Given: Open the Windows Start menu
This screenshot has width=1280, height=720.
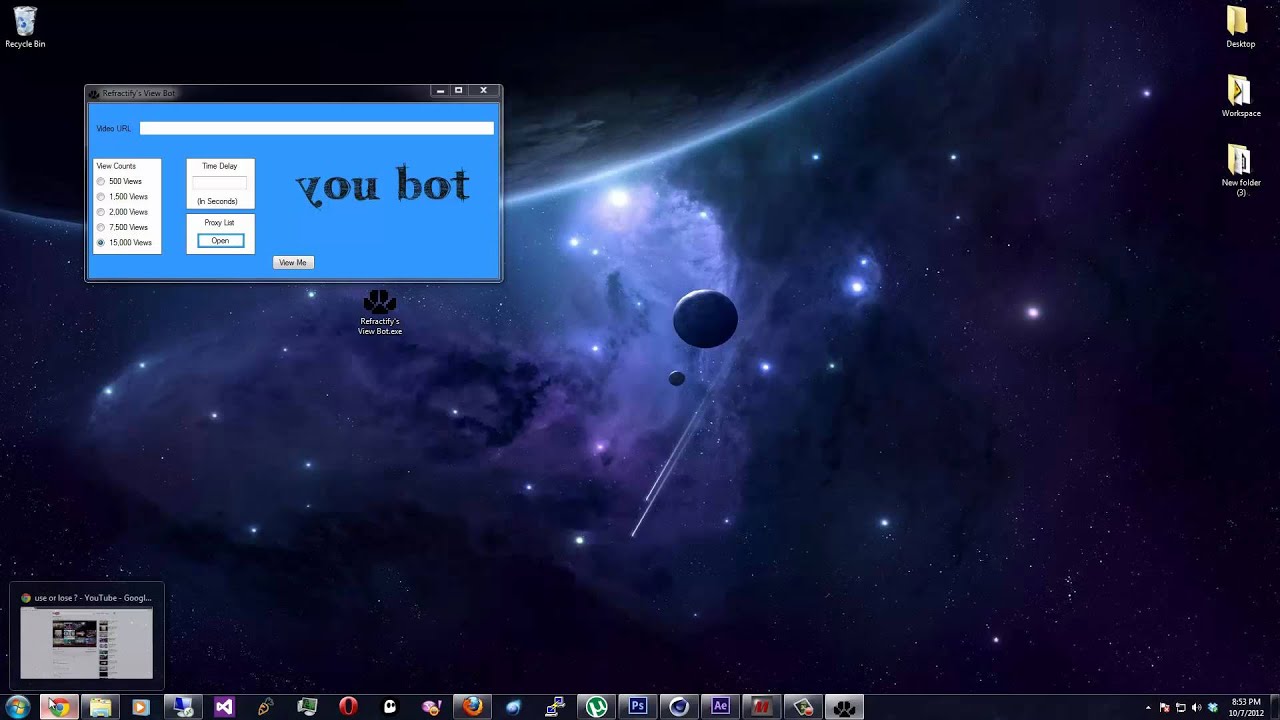Looking at the screenshot, I should pos(17,707).
